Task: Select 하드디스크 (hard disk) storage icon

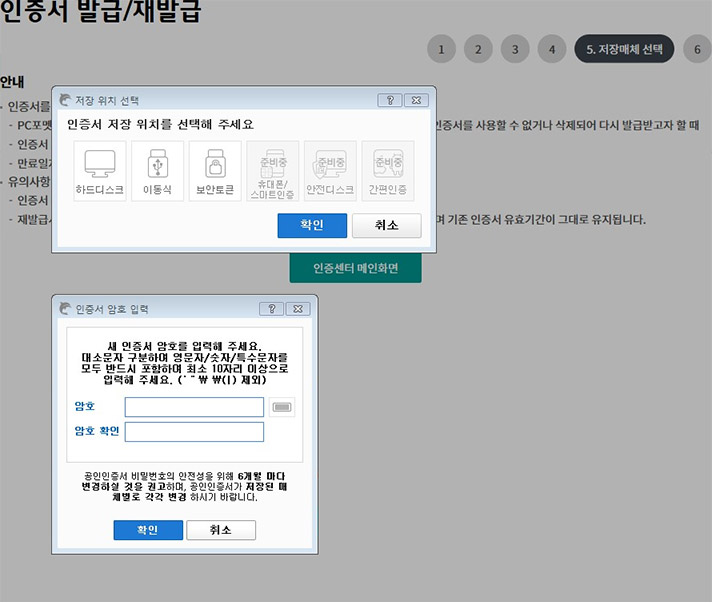Action: pyautogui.click(x=100, y=171)
